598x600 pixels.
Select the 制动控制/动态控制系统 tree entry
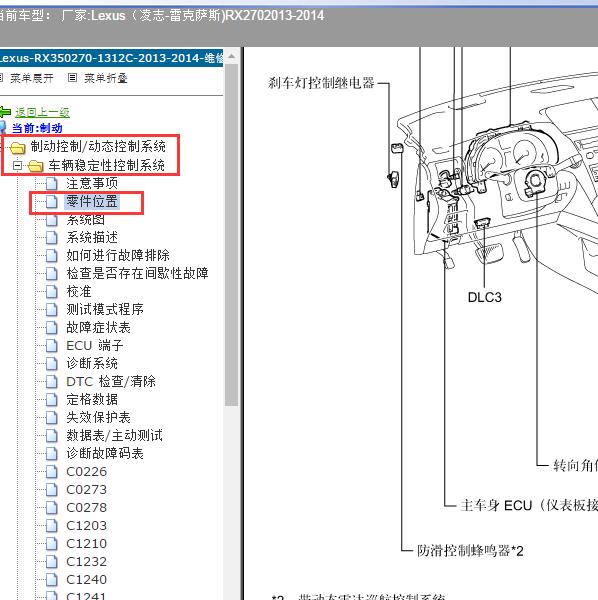tap(98, 147)
